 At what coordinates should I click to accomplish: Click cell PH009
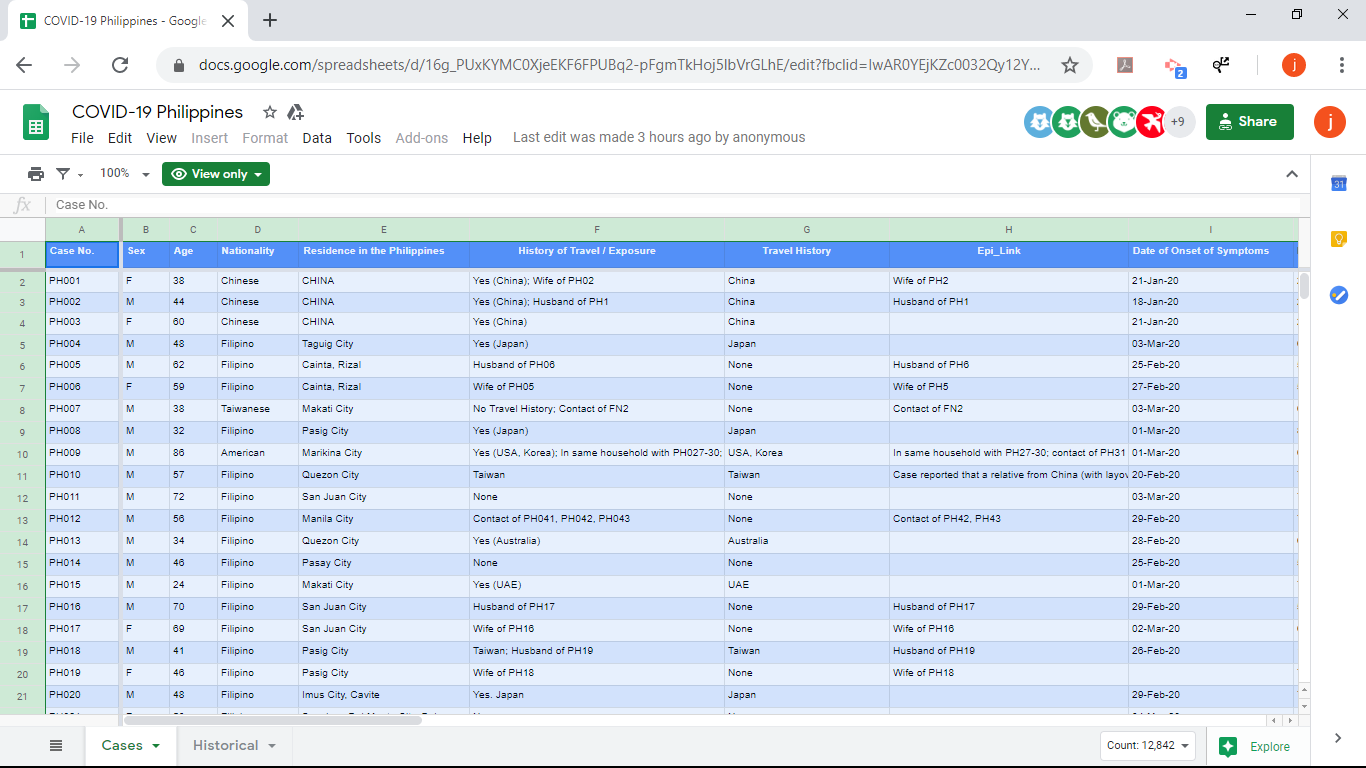click(82, 453)
